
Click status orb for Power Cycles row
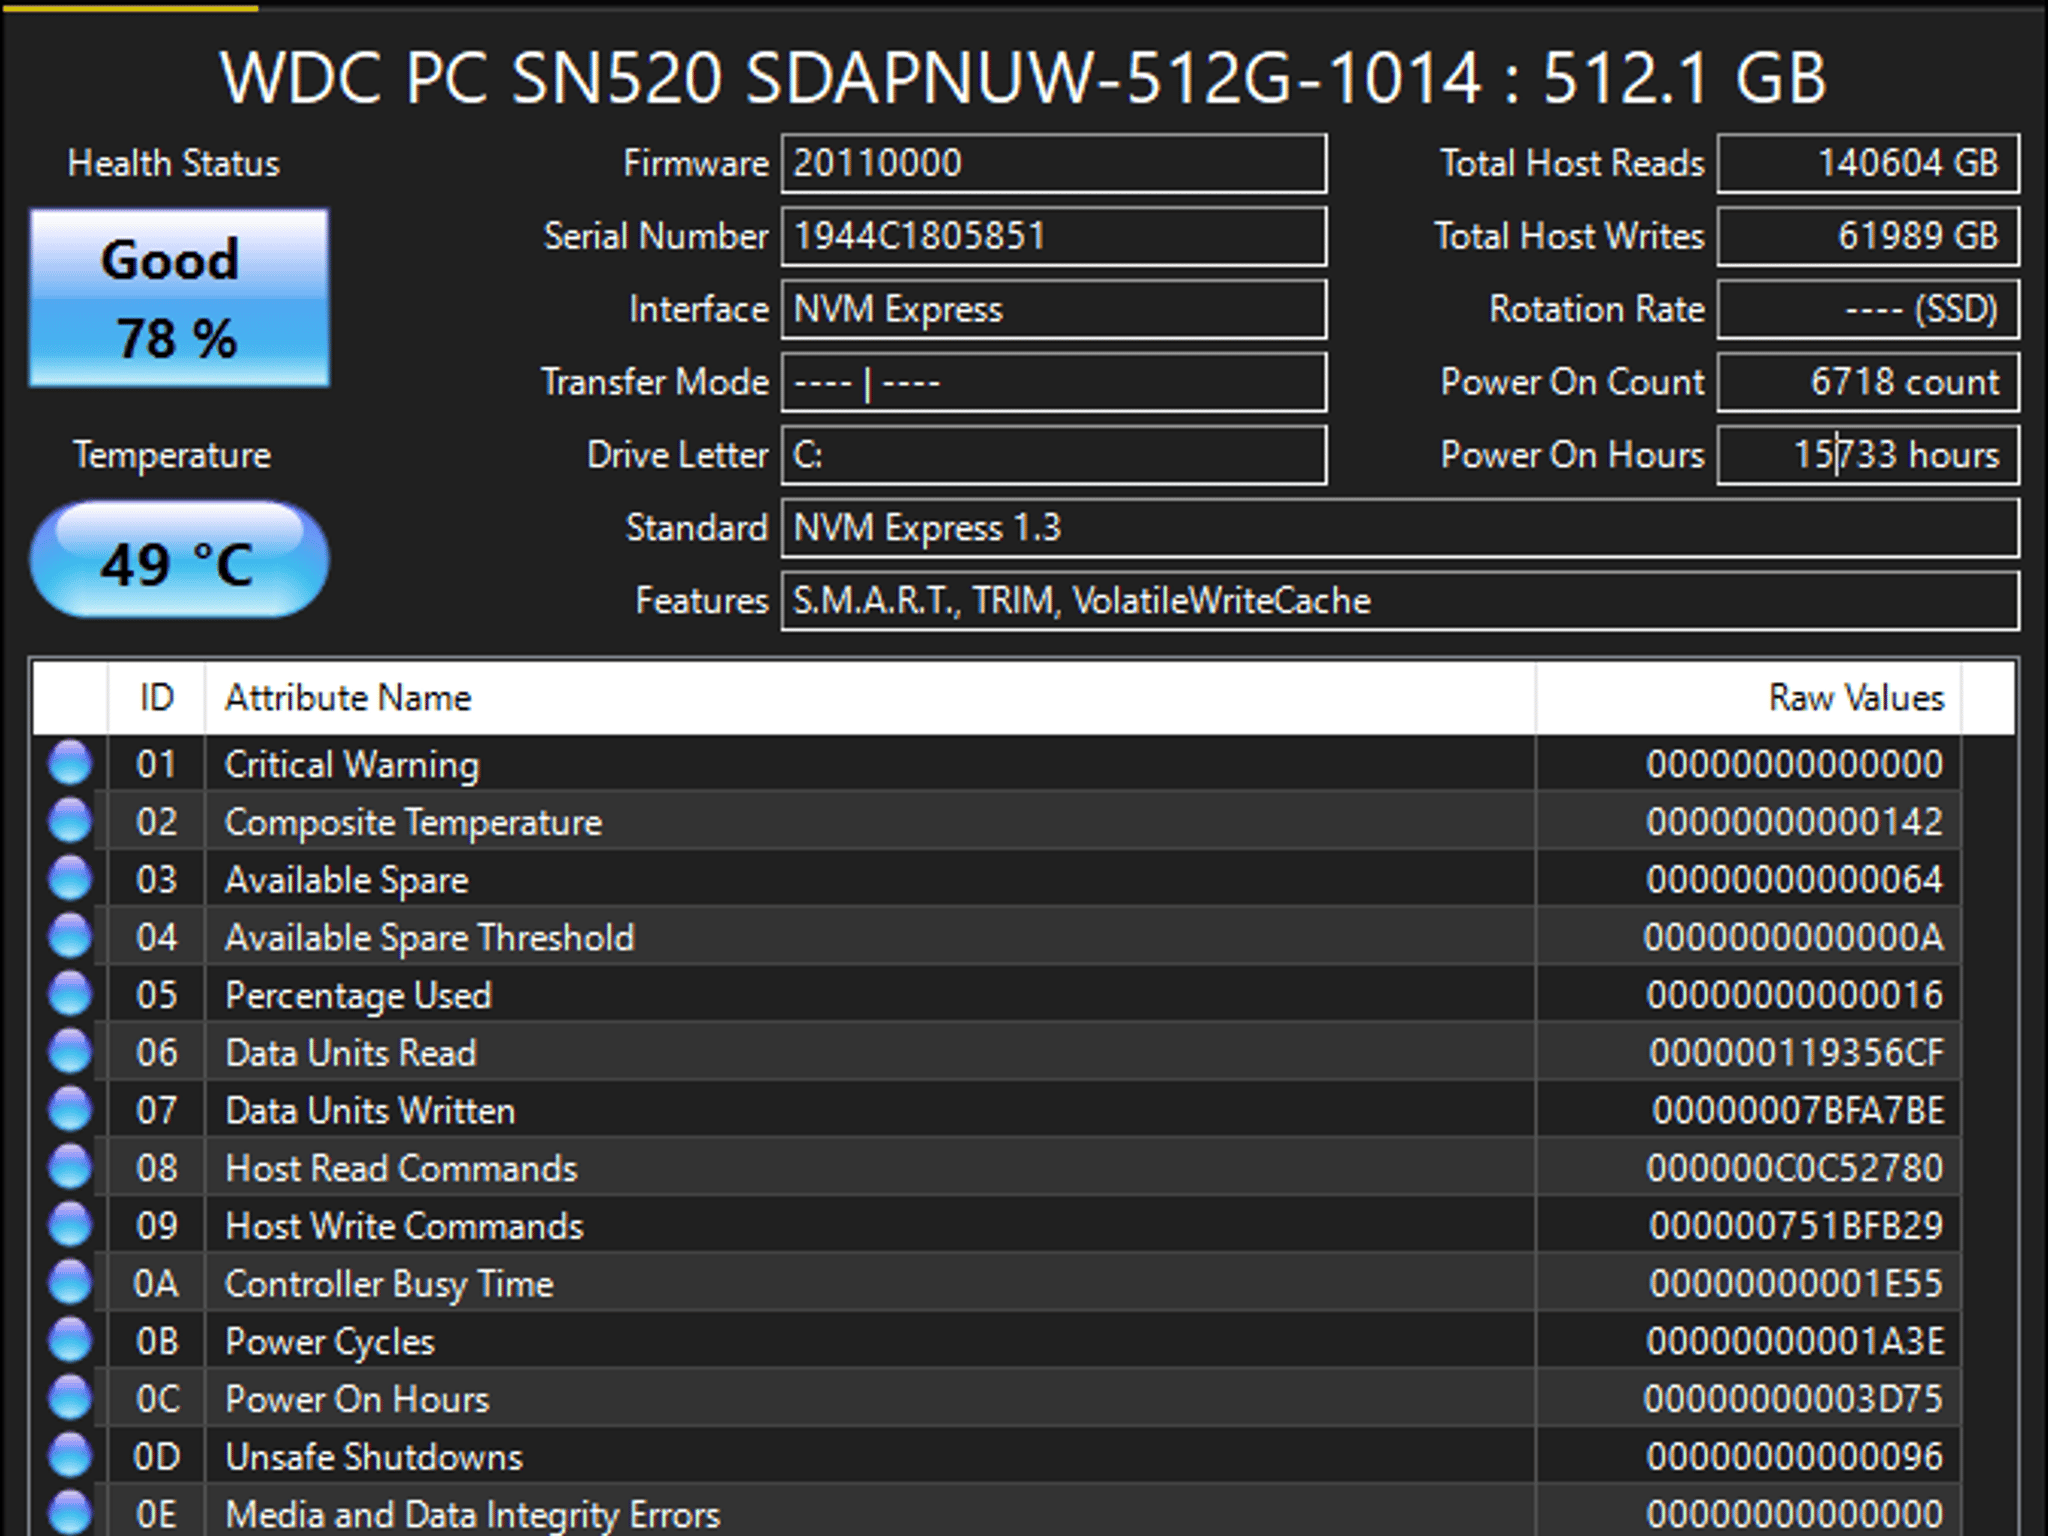point(70,1341)
